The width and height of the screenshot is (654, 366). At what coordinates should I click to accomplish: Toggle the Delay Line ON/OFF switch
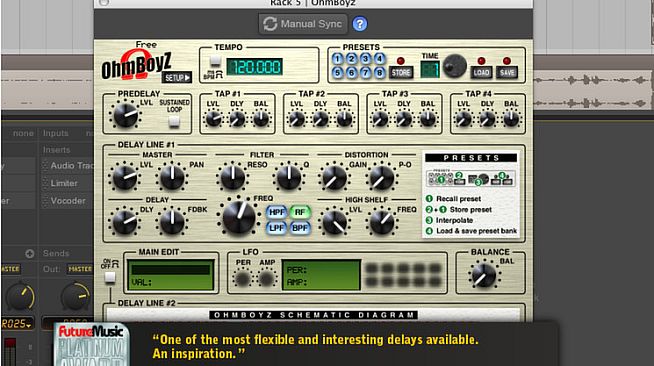(110, 277)
